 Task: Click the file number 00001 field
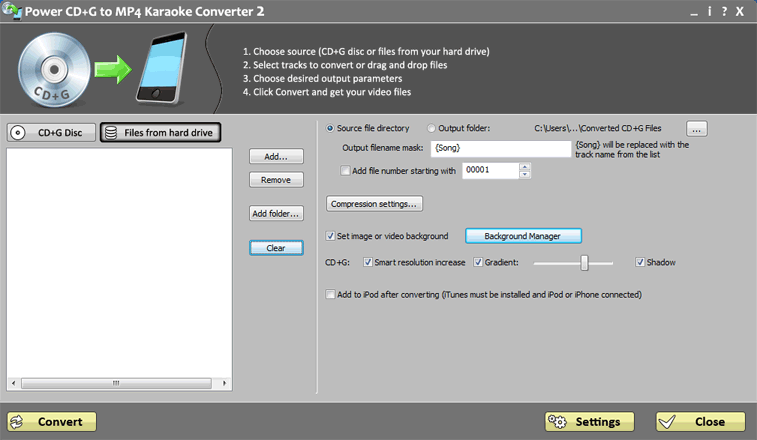click(x=491, y=170)
